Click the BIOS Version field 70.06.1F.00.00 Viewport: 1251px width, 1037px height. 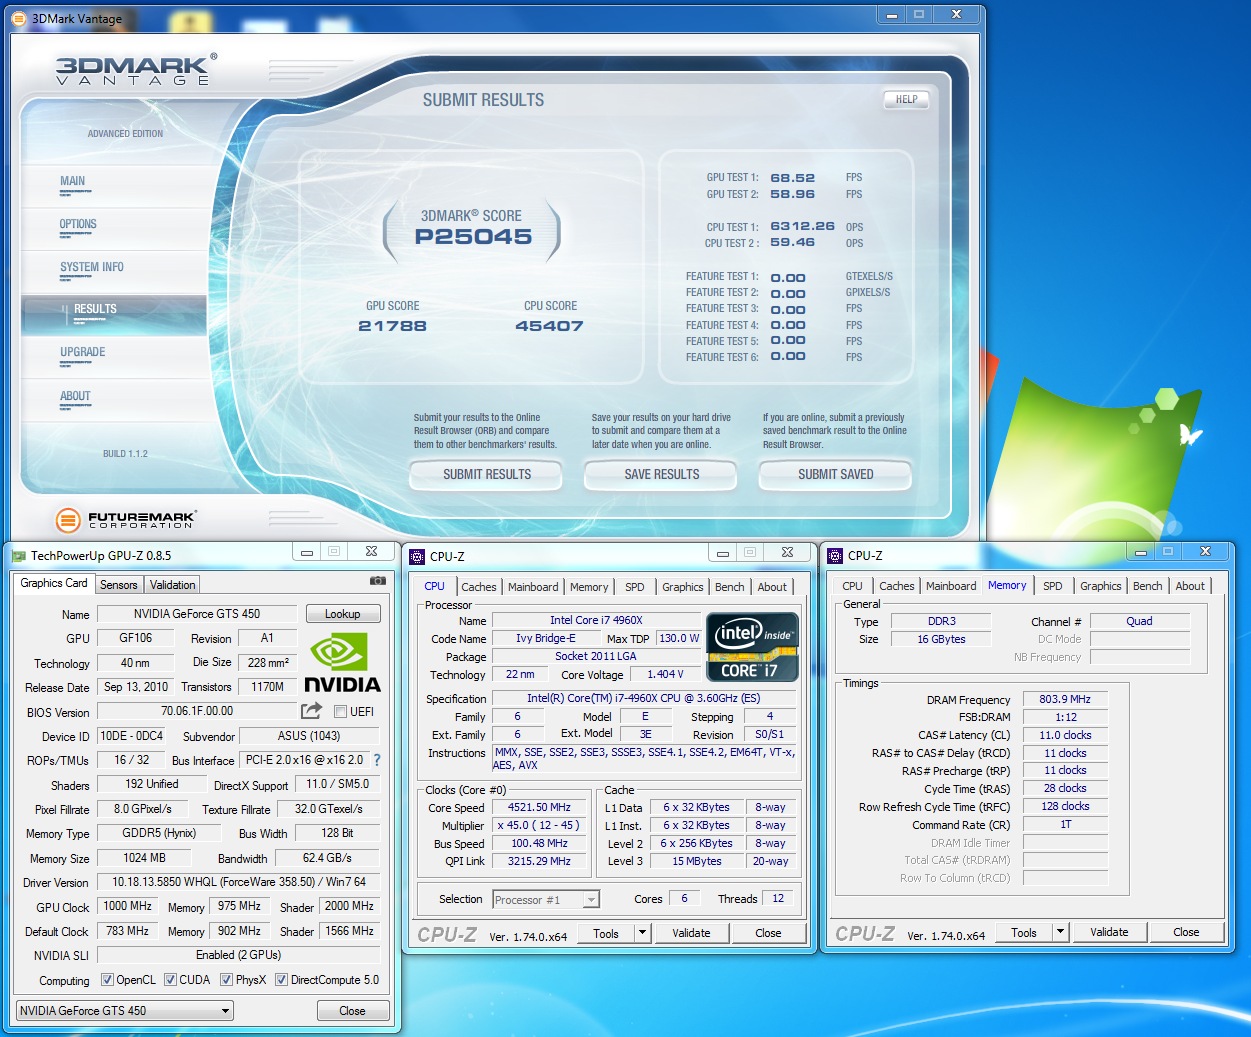[x=197, y=711]
